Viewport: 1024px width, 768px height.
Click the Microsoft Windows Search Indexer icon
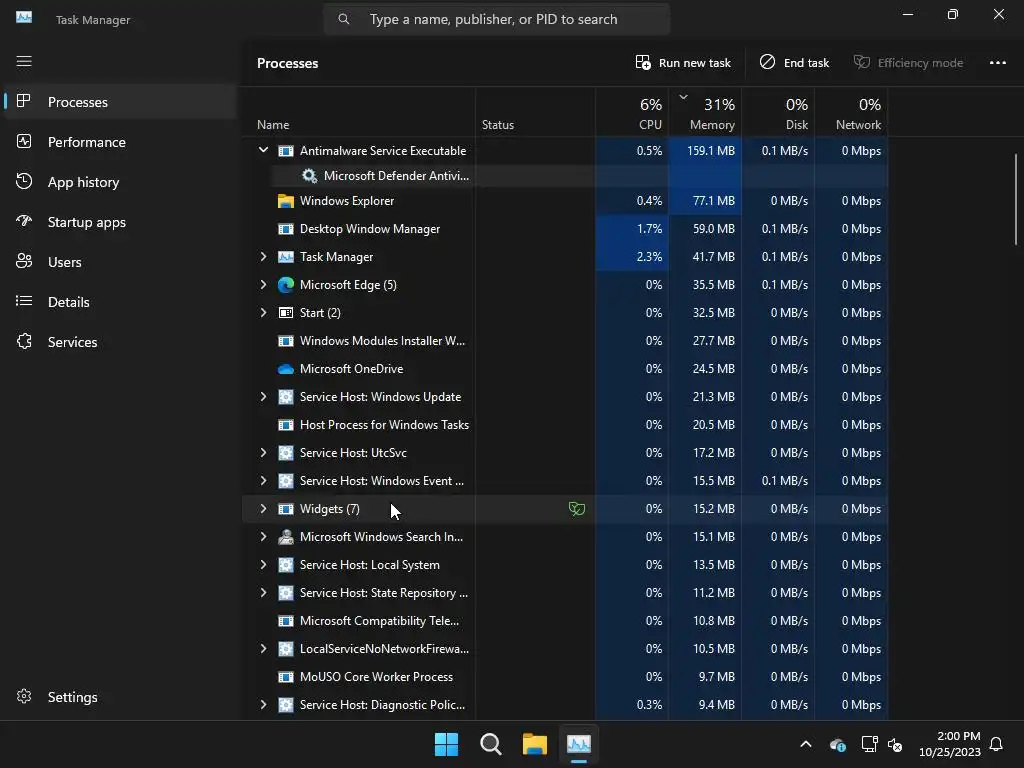click(285, 537)
